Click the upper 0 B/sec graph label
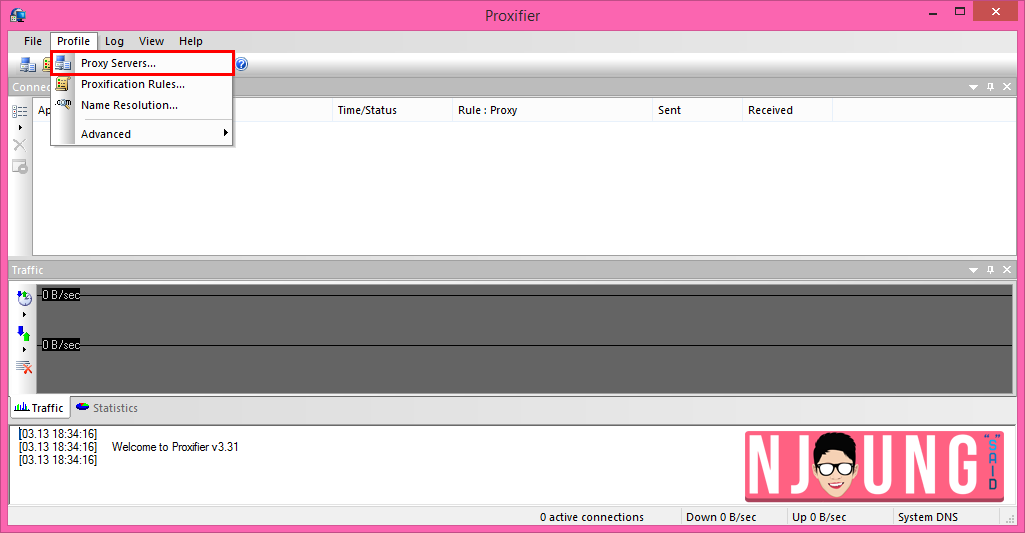Screen dimensions: 1025x533 tap(61, 295)
